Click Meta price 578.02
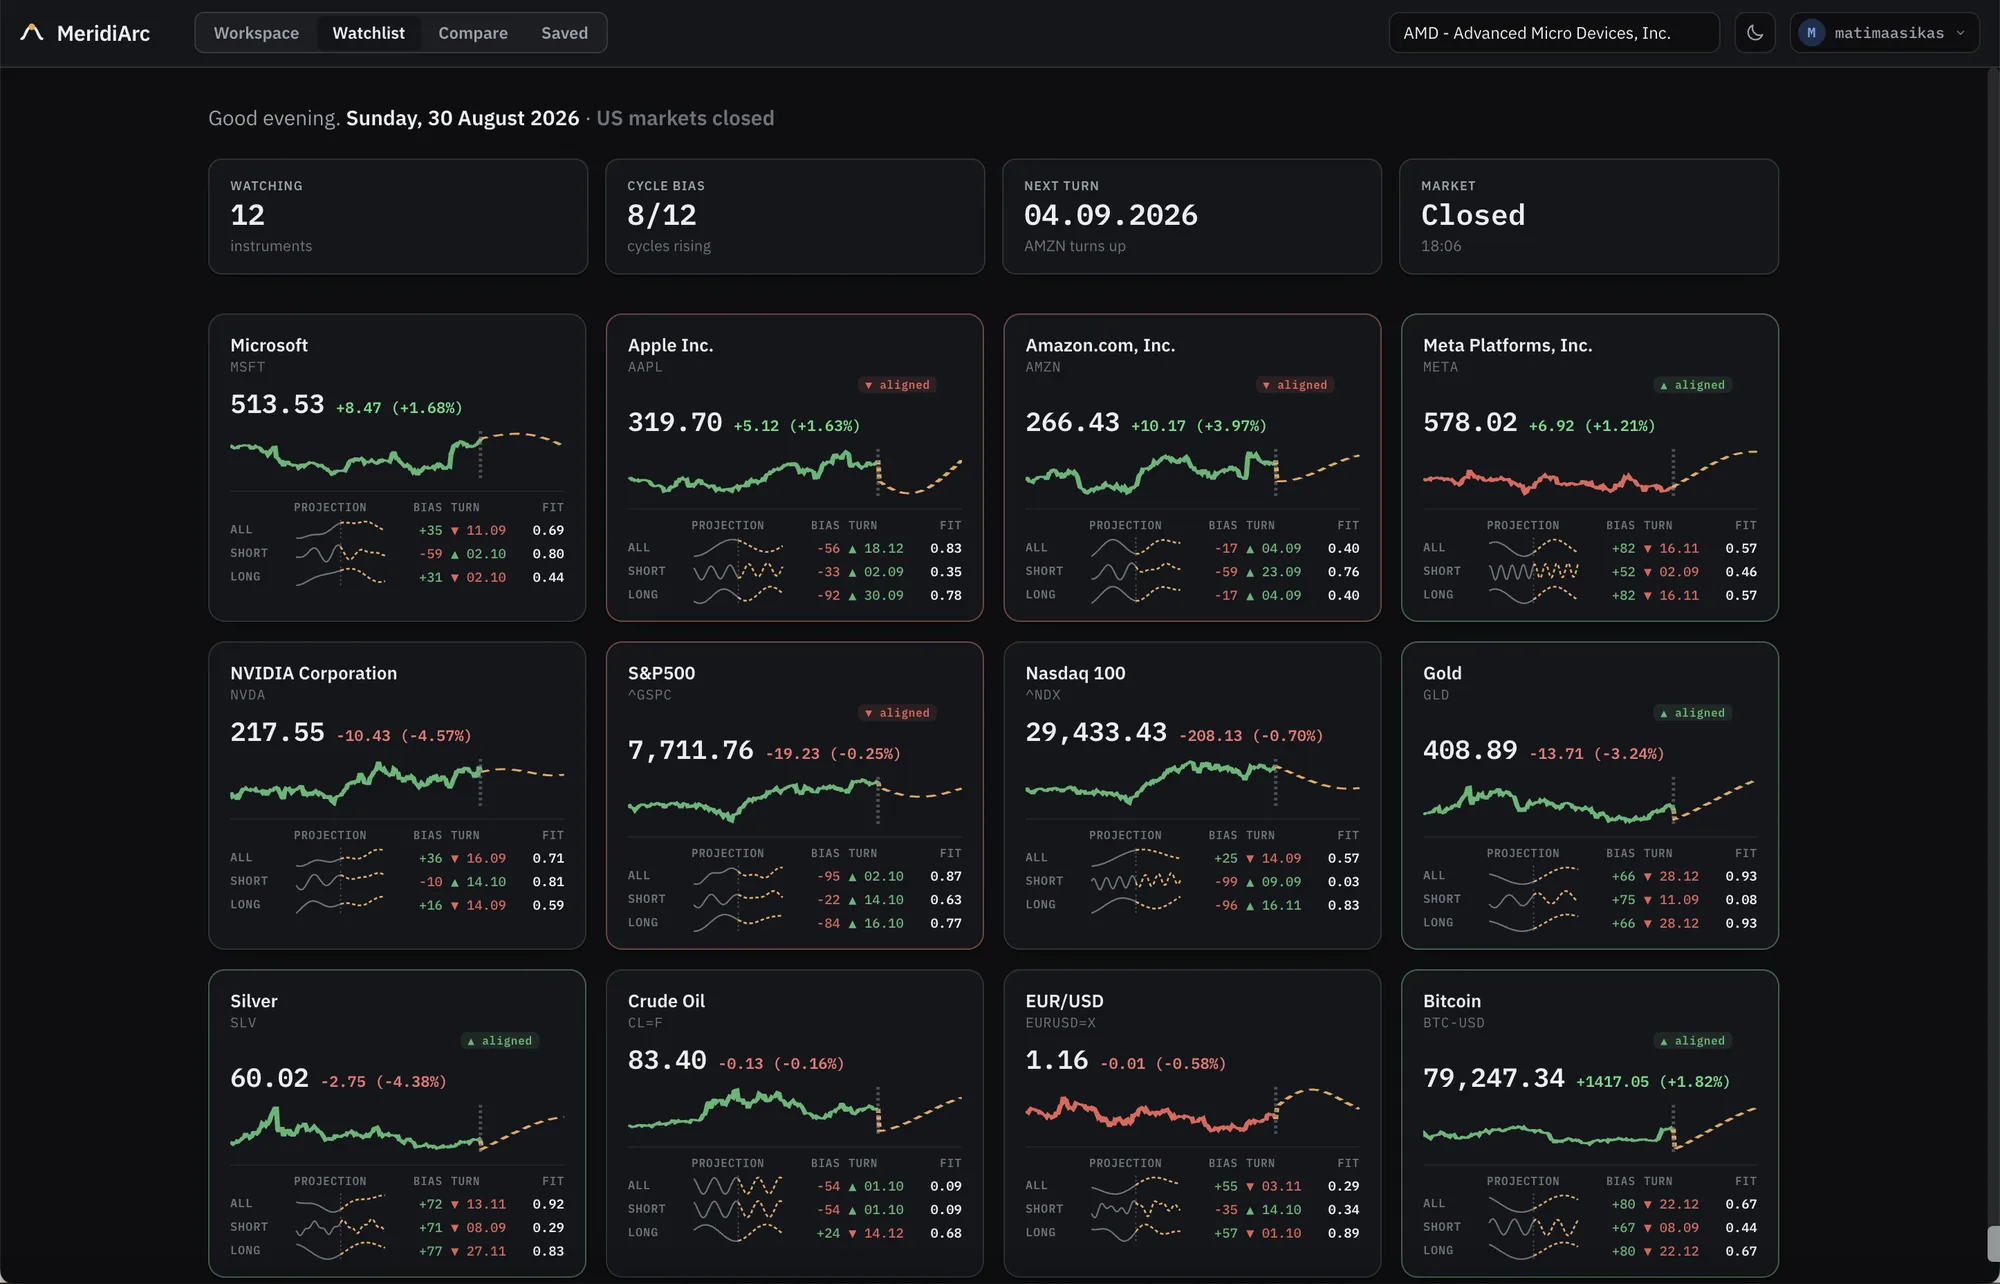This screenshot has width=2000, height=1284. click(x=1470, y=423)
